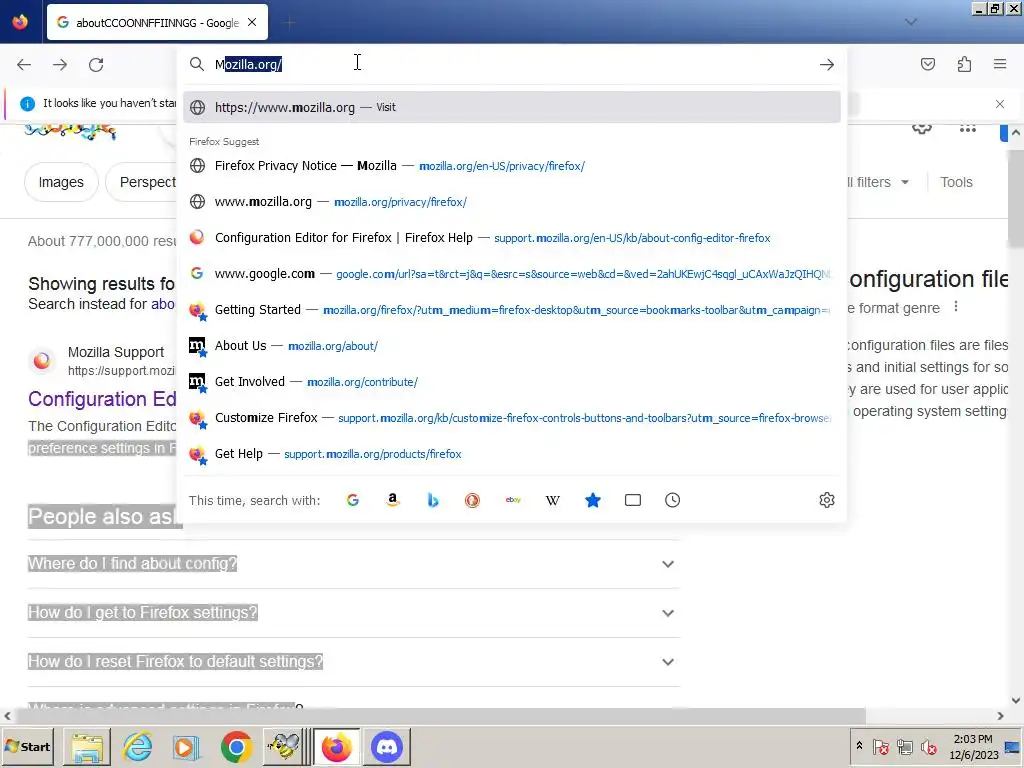Select the Getting Started bookmark suggestion
The image size is (1024, 768).
(511, 310)
